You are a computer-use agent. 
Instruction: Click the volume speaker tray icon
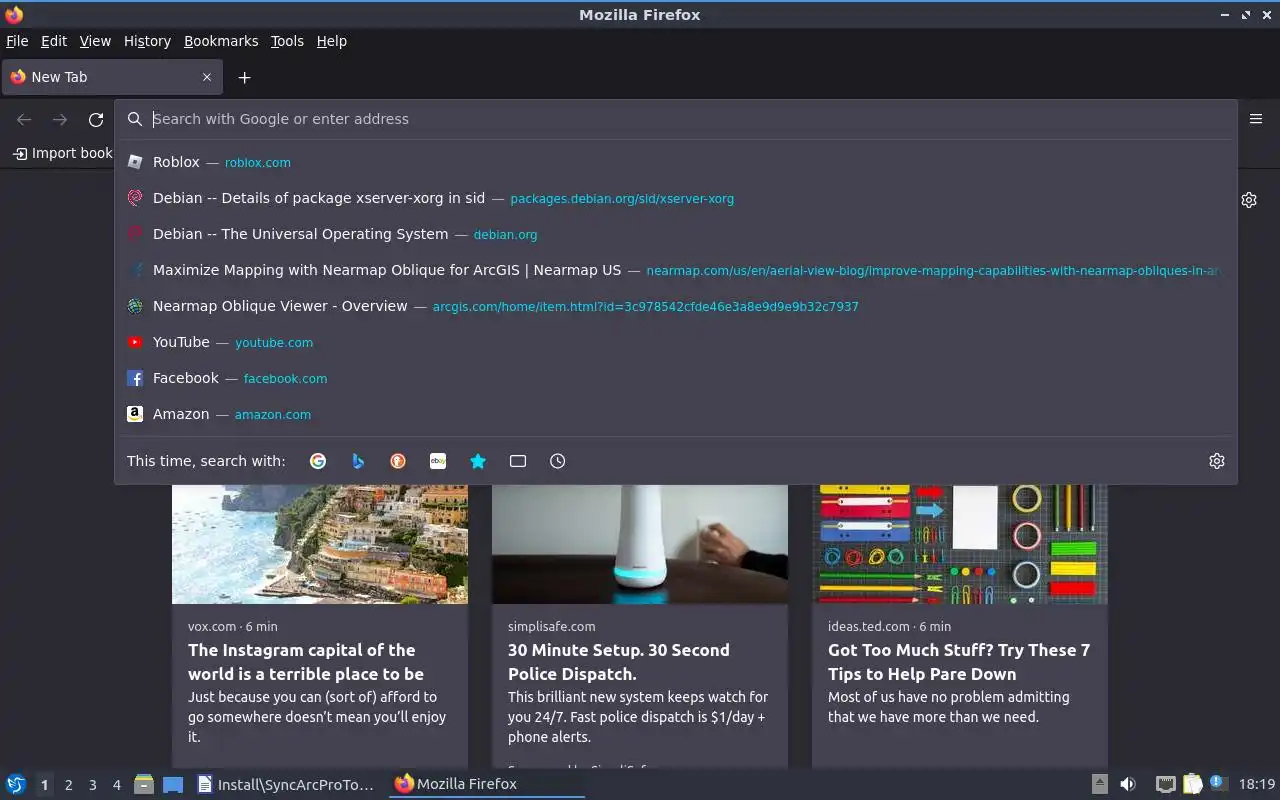point(1128,784)
